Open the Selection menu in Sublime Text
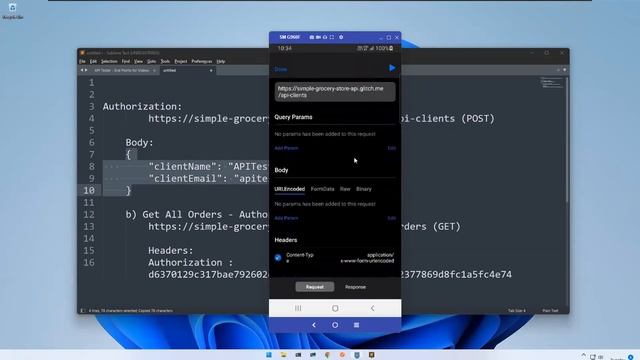Viewport: 640px width, 360px height. (109, 61)
